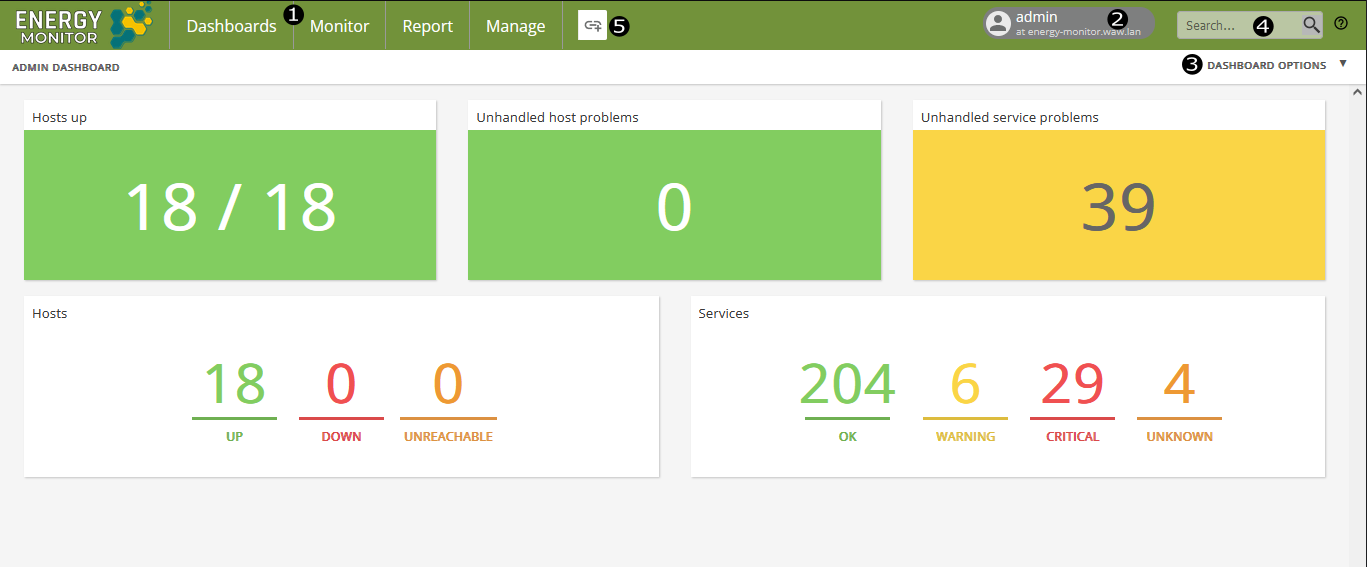Open the Hosts up 18 / 18 tile

230,205
